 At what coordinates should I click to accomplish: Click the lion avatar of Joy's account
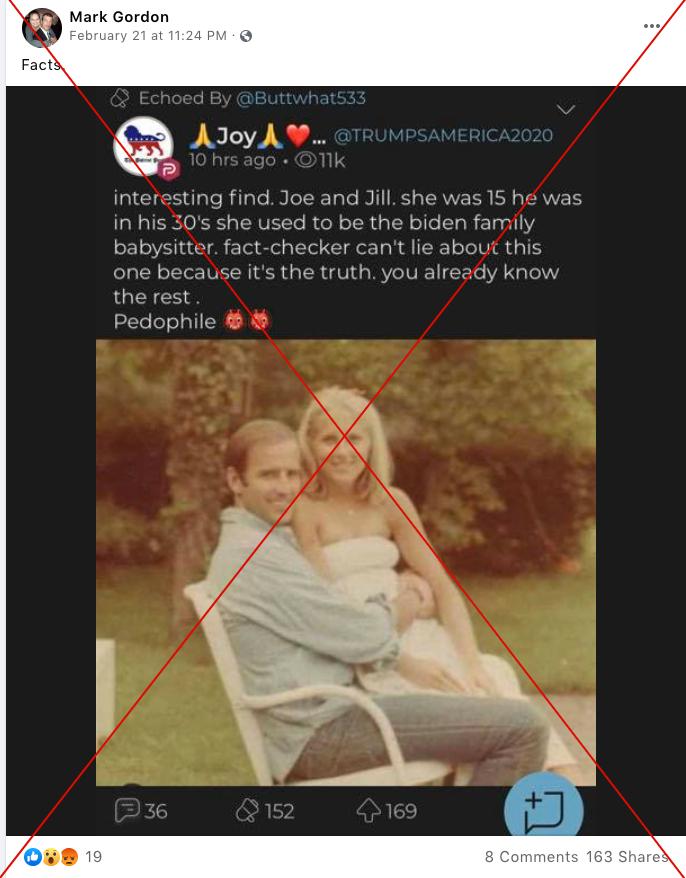click(x=144, y=146)
